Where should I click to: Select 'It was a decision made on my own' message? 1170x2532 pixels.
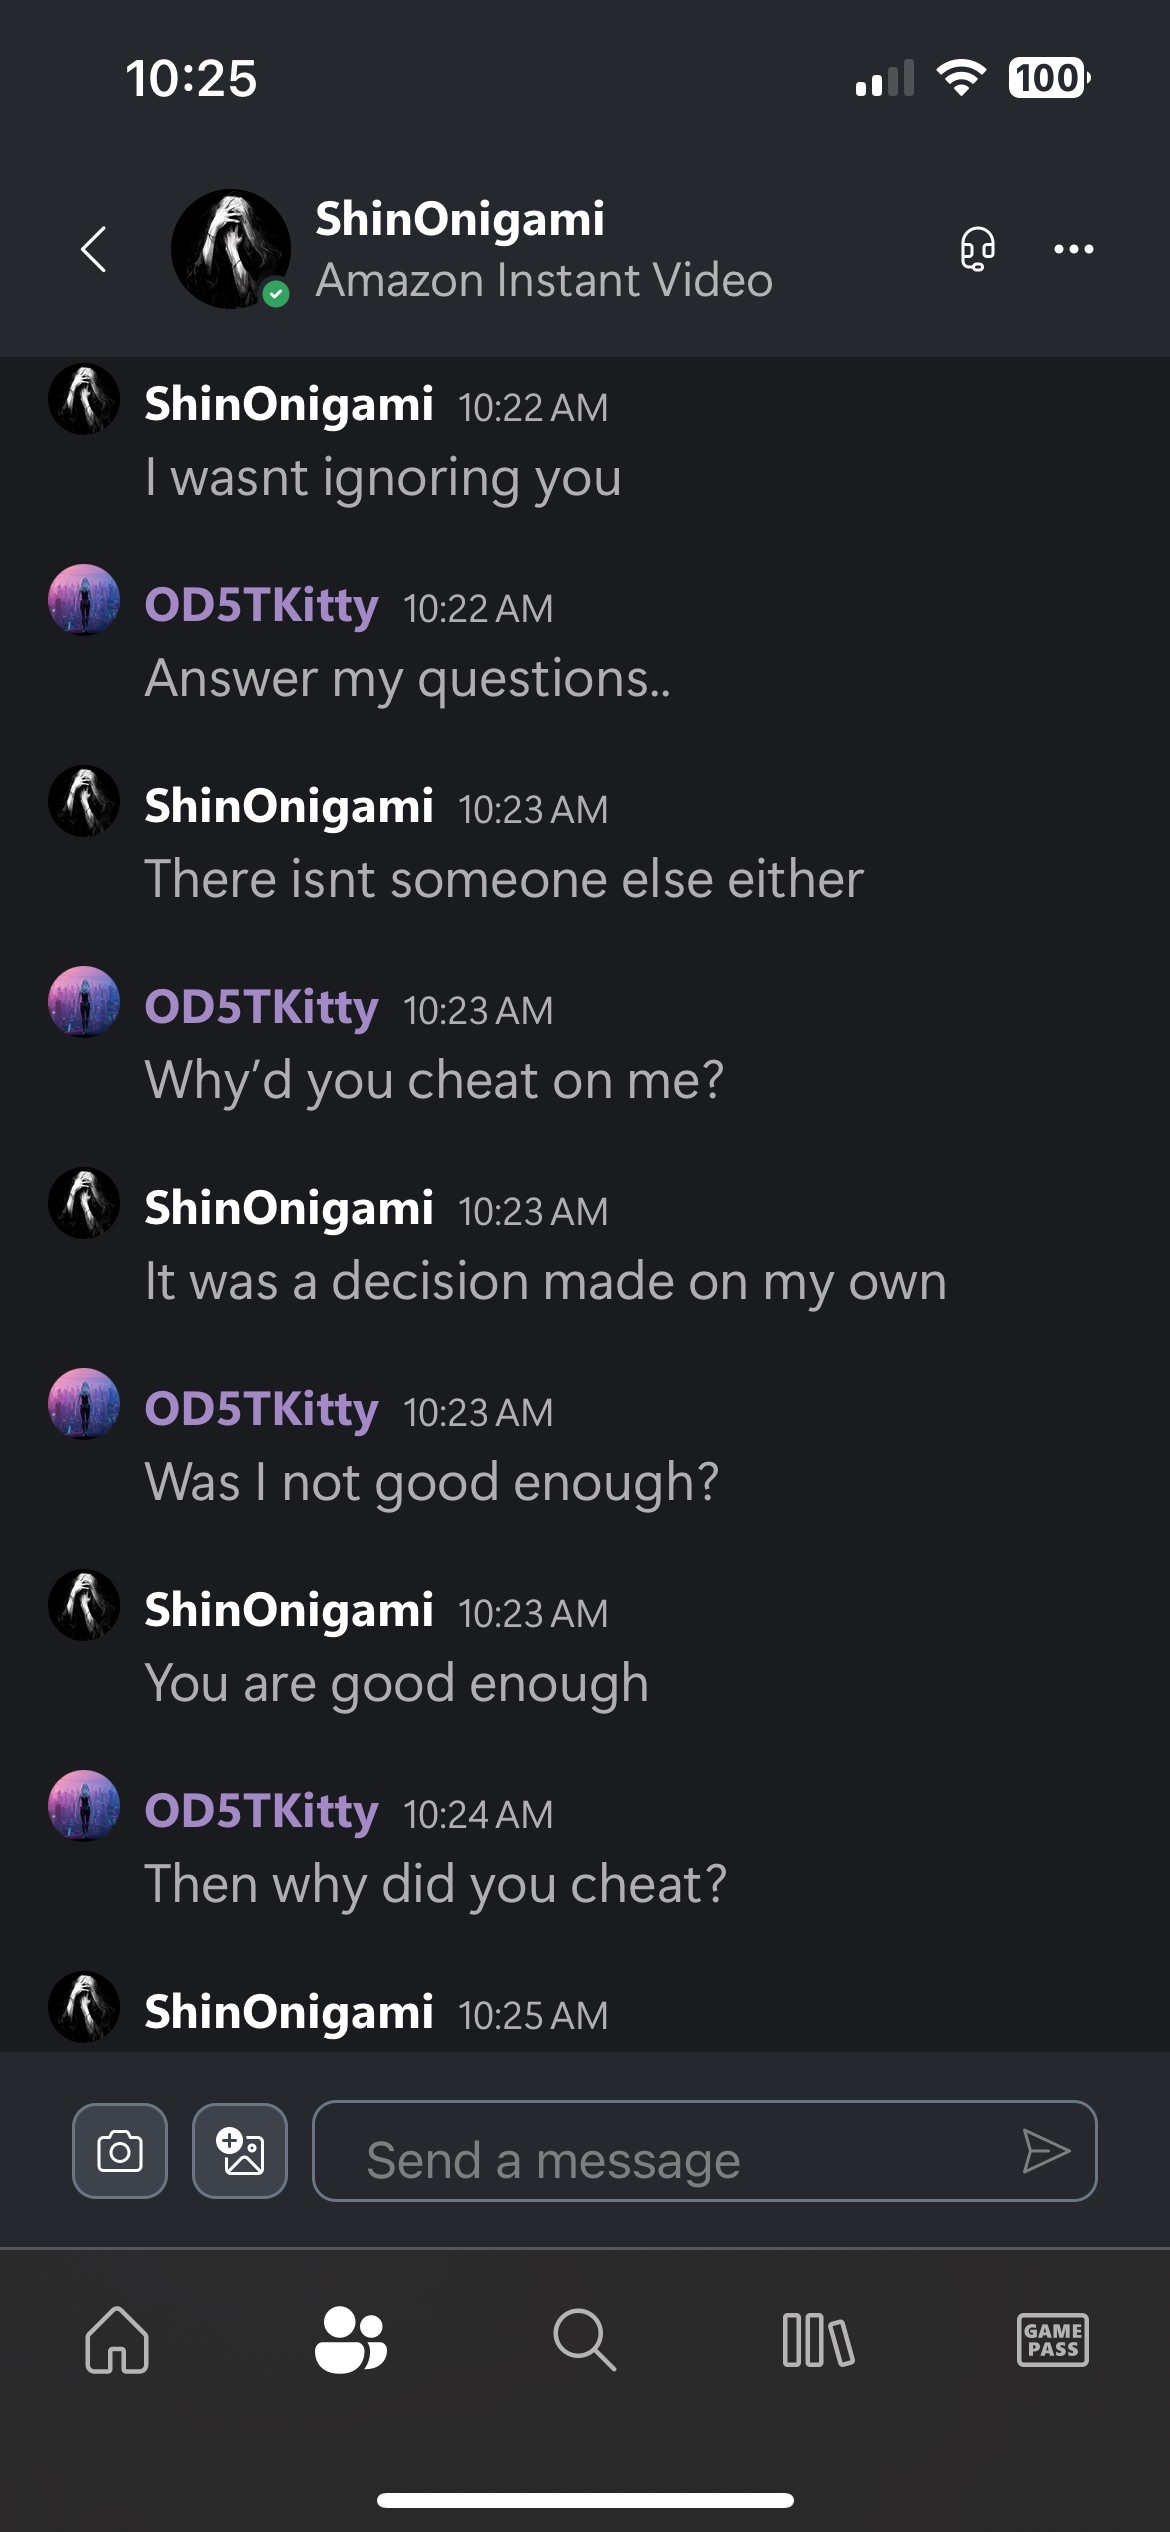coord(545,1282)
